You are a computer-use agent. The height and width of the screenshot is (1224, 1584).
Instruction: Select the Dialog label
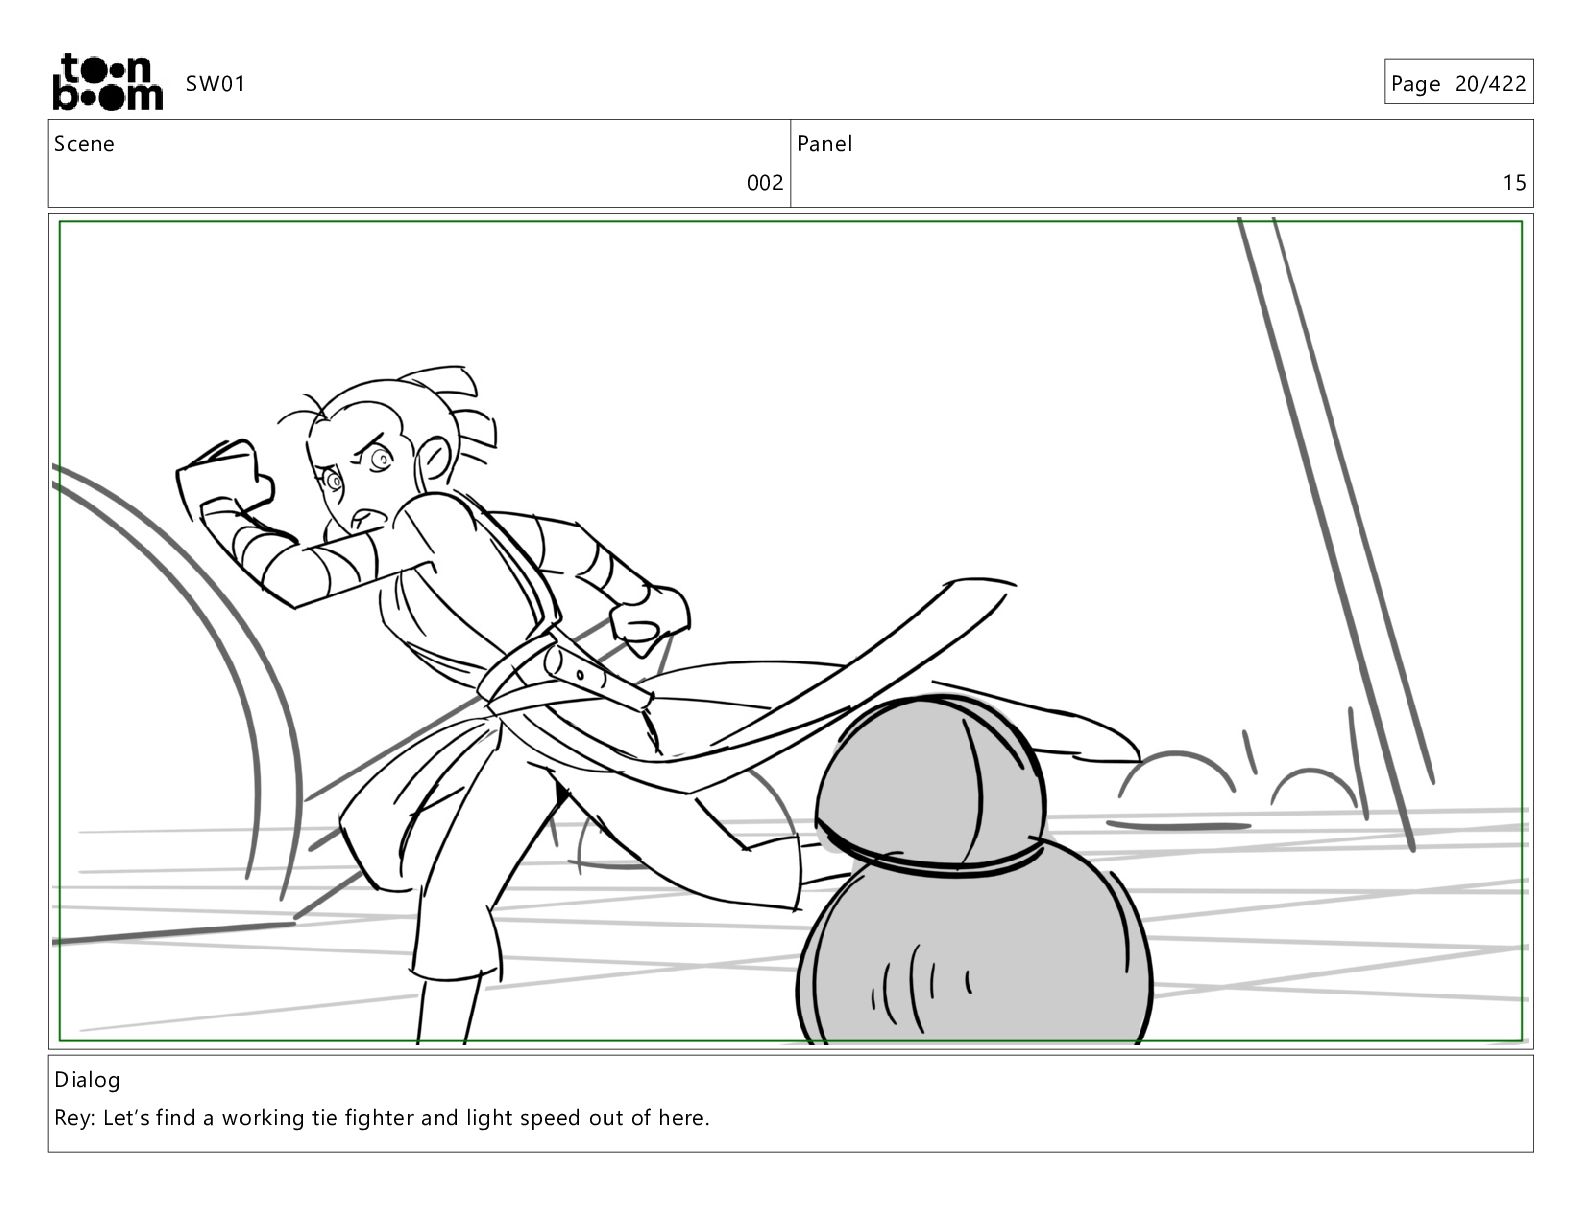point(87,1080)
